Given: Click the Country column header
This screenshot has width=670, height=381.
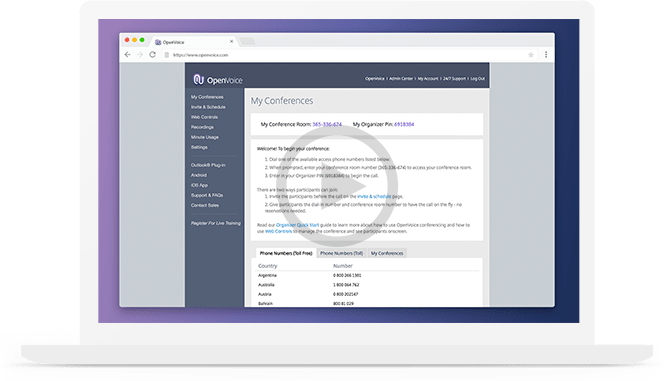Looking at the screenshot, I should 267,266.
